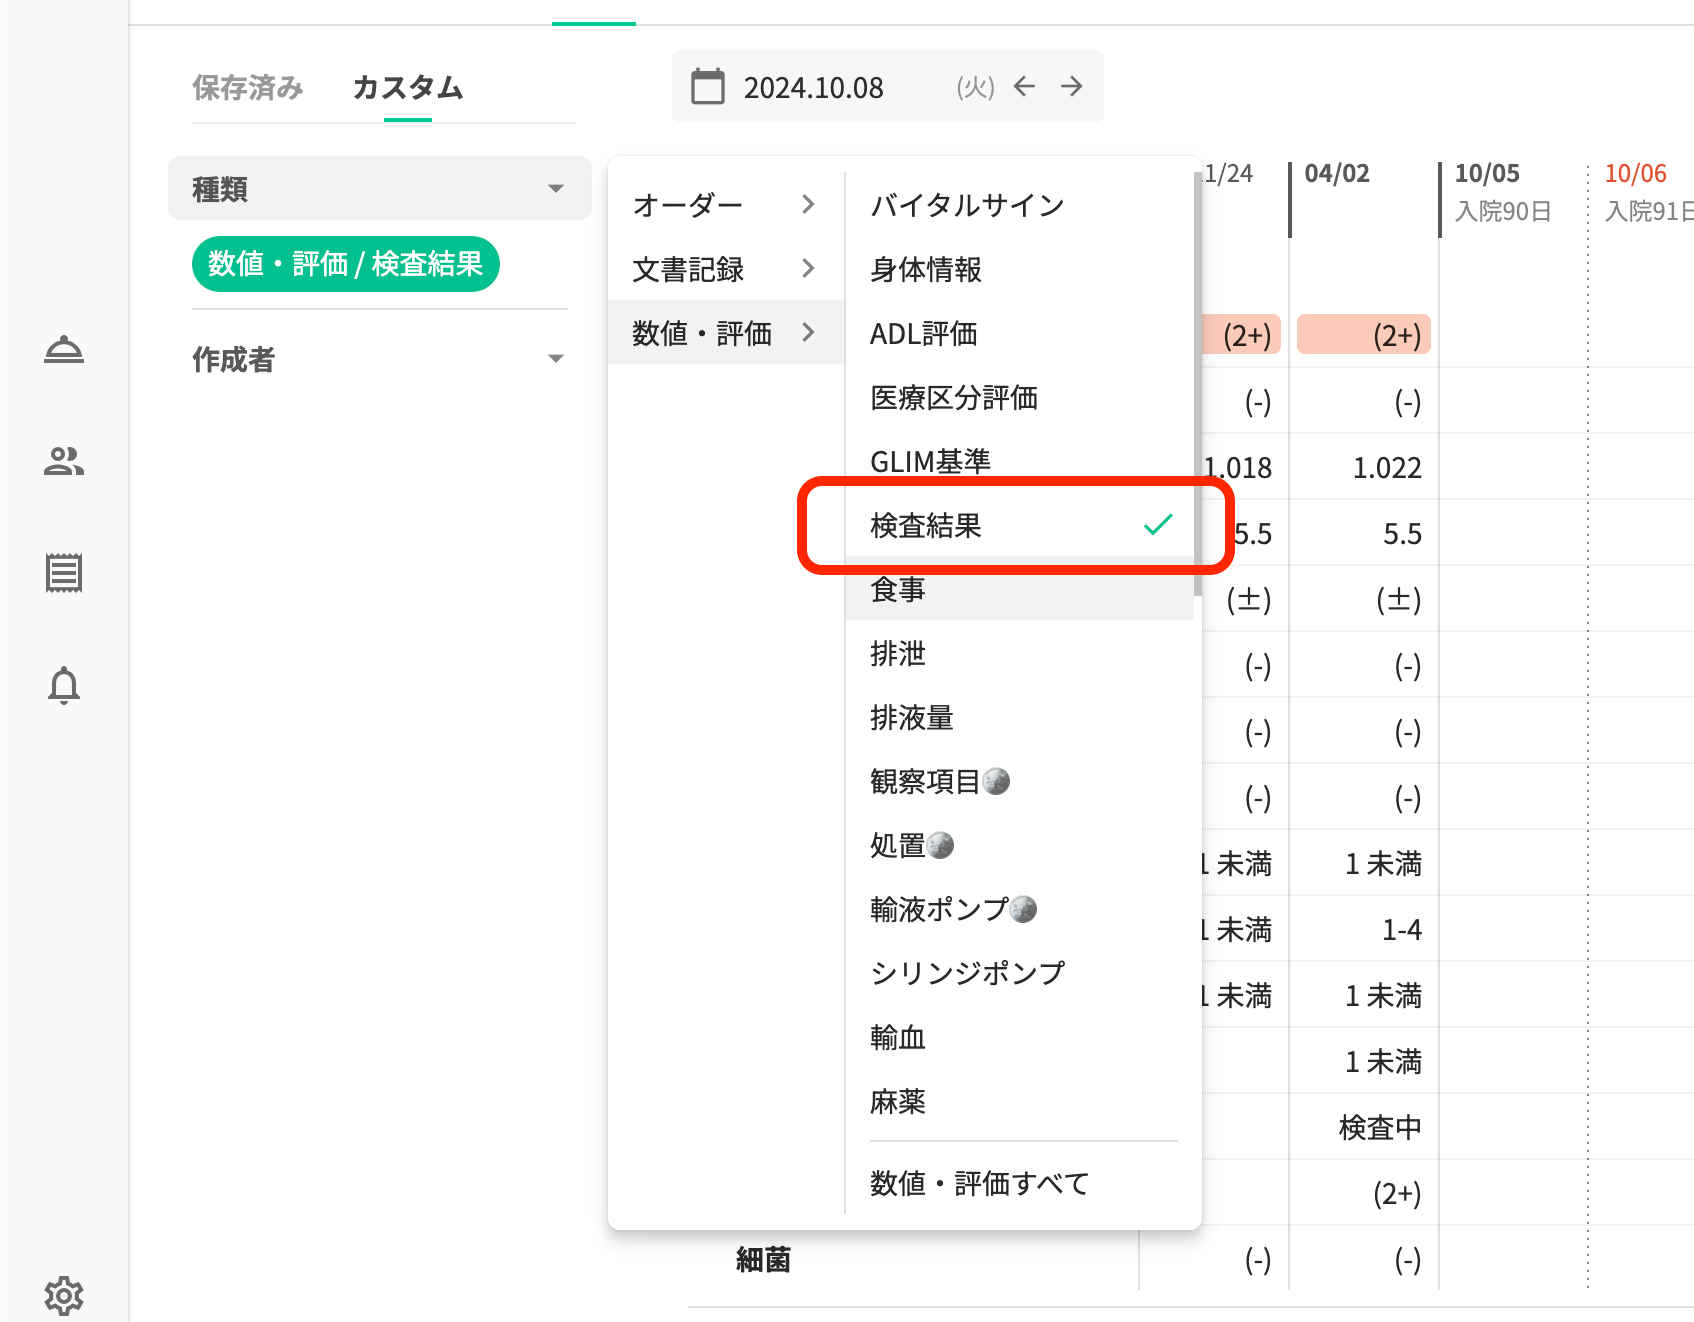Viewport: 1694px width, 1322px height.
Task: Select the バイタルサイン filter option
Action: pos(1018,205)
